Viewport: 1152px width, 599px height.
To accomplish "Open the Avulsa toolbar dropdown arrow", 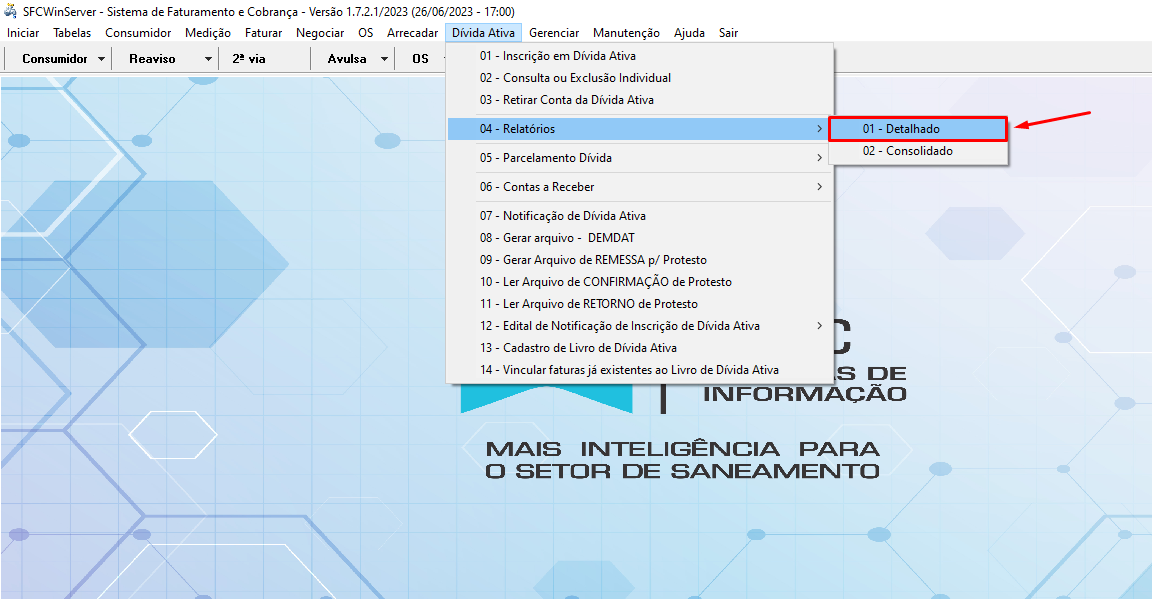I will (x=384, y=59).
